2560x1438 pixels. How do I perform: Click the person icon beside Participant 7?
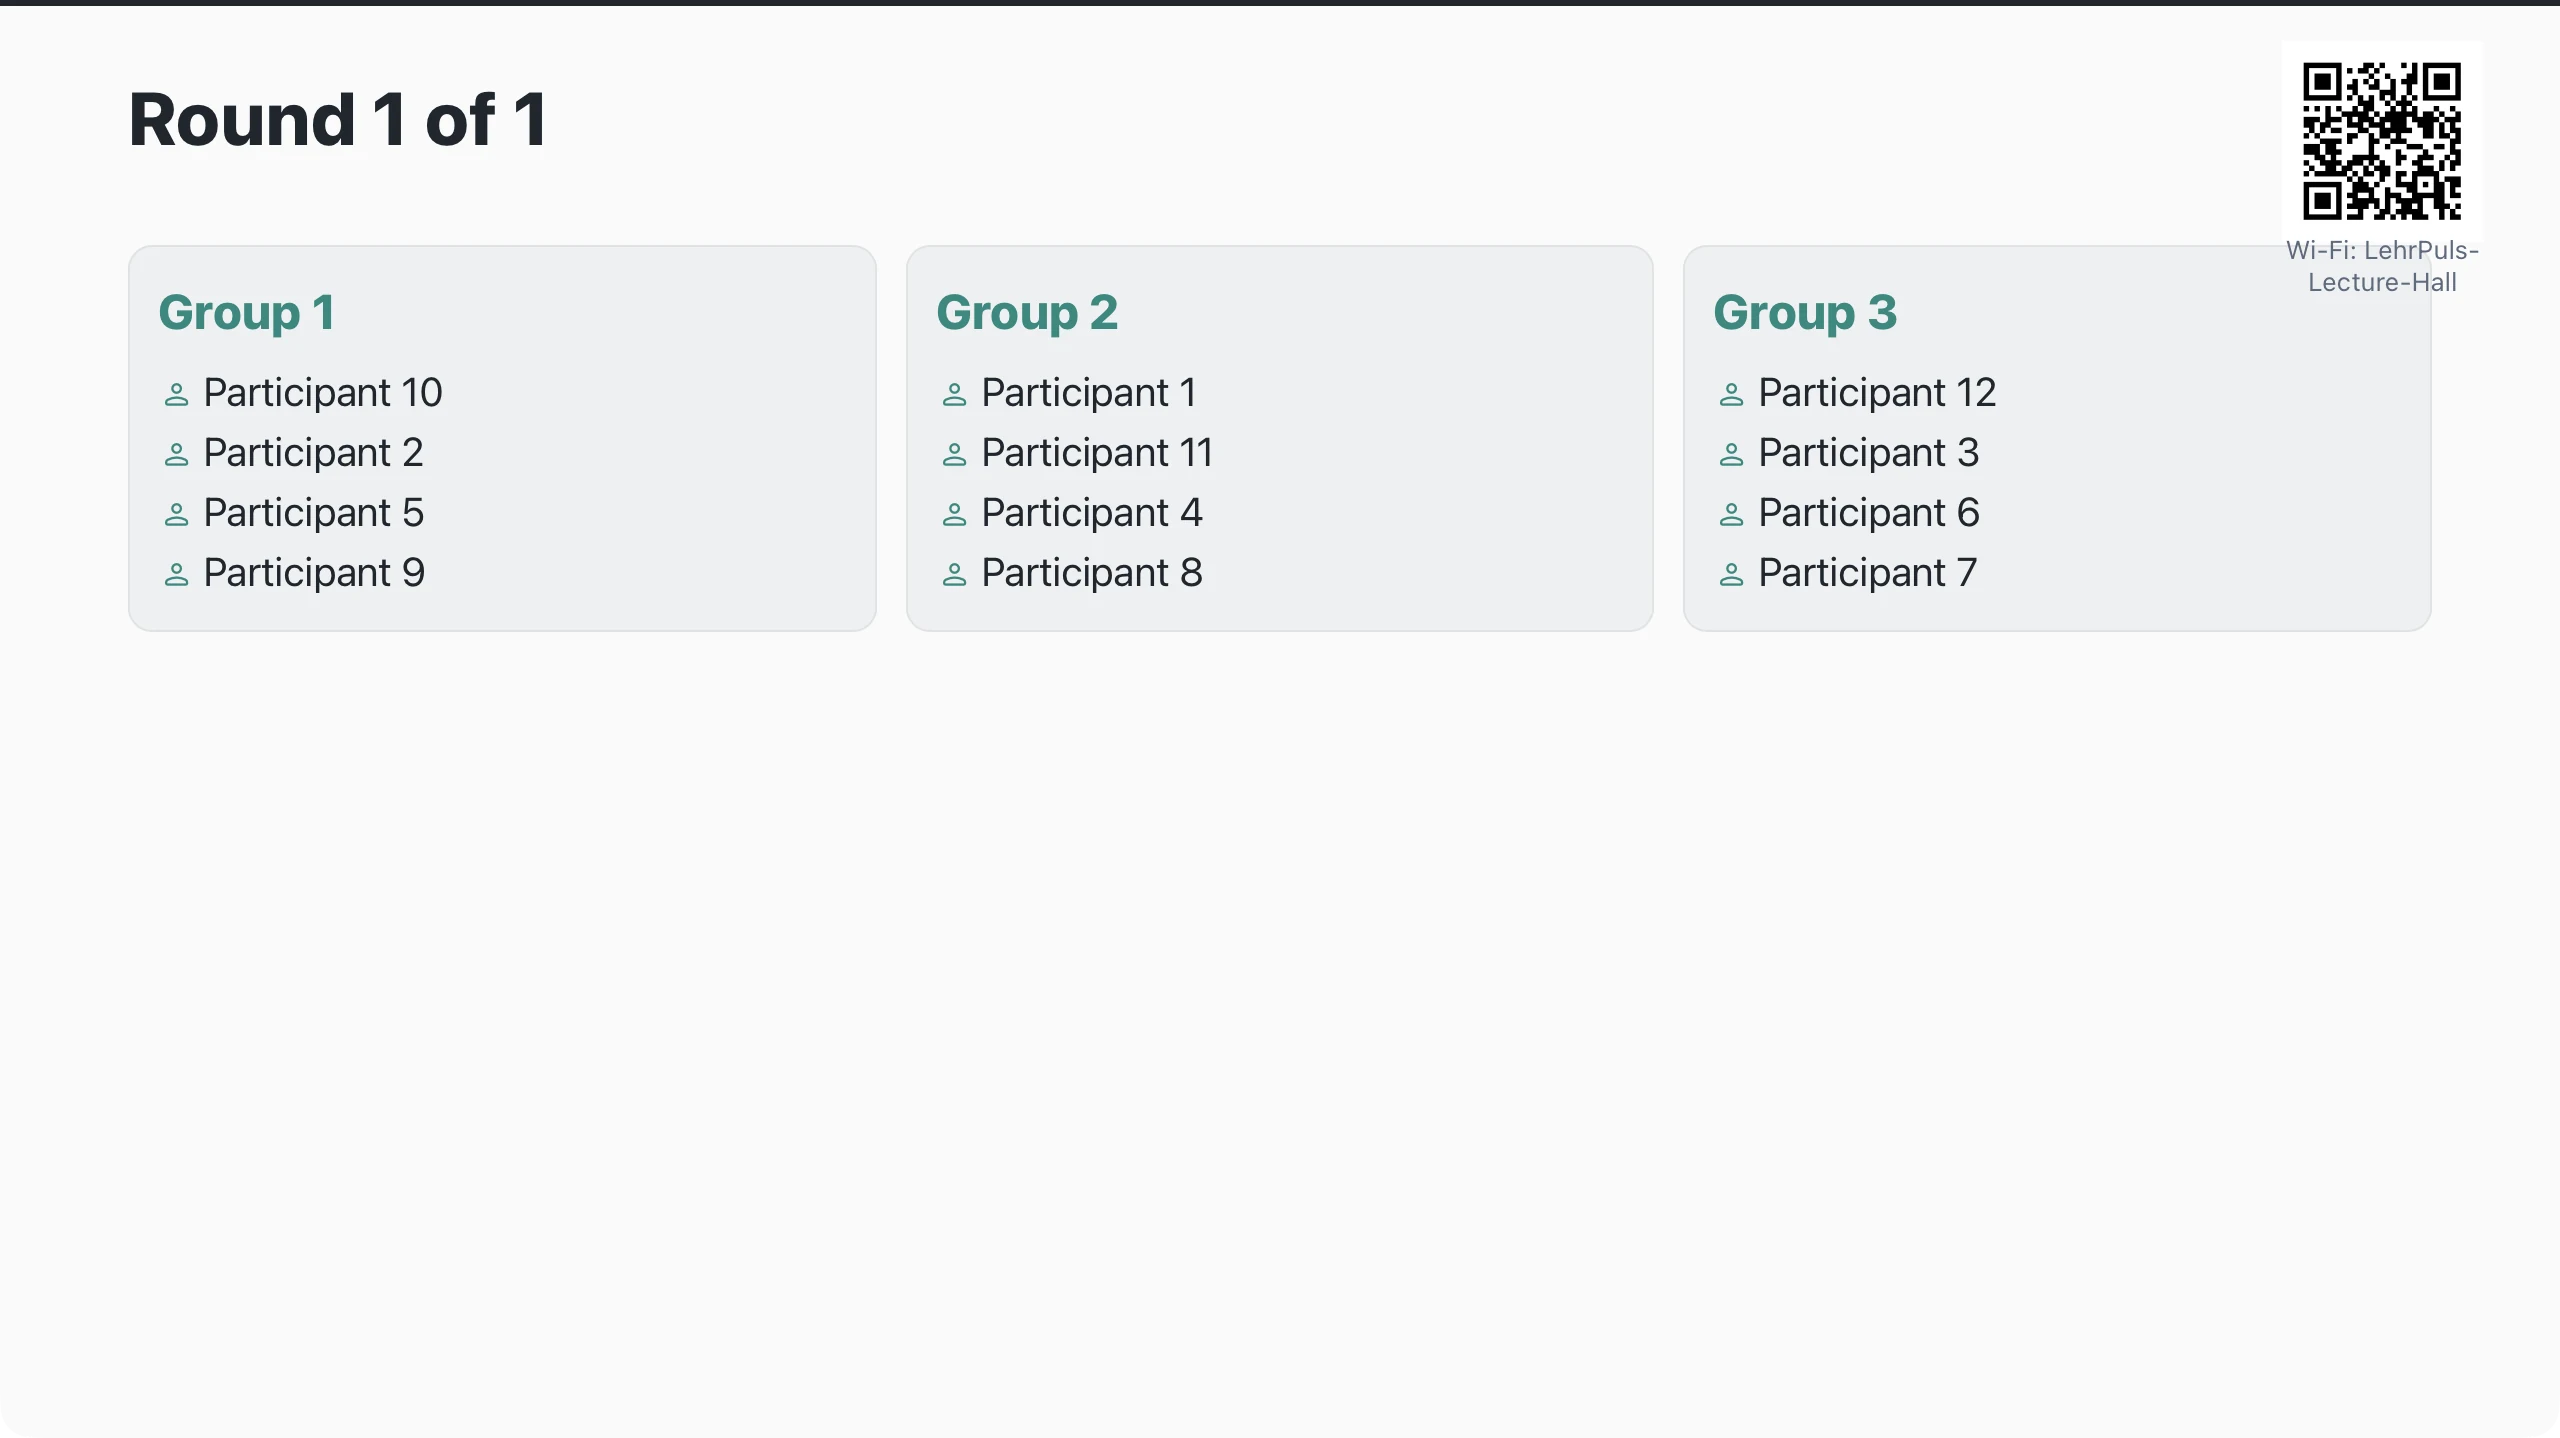pyautogui.click(x=1731, y=574)
